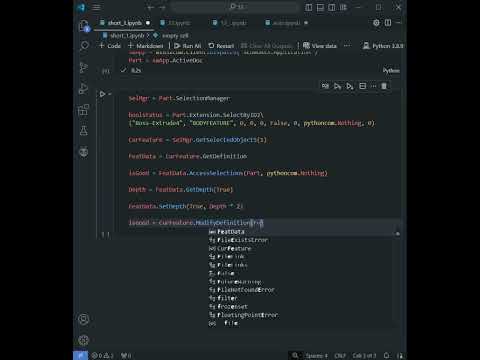The width and height of the screenshot is (480, 360).
Task: Open the ports status bar item
Action: point(126,356)
